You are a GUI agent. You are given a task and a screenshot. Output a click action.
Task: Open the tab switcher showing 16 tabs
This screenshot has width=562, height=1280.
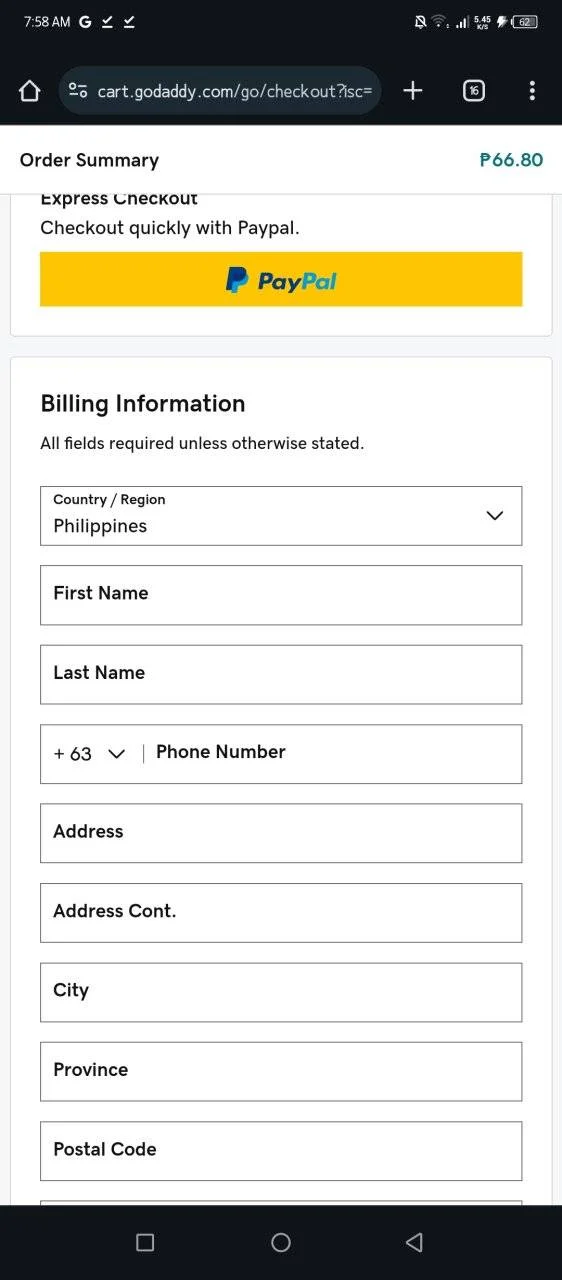click(474, 91)
